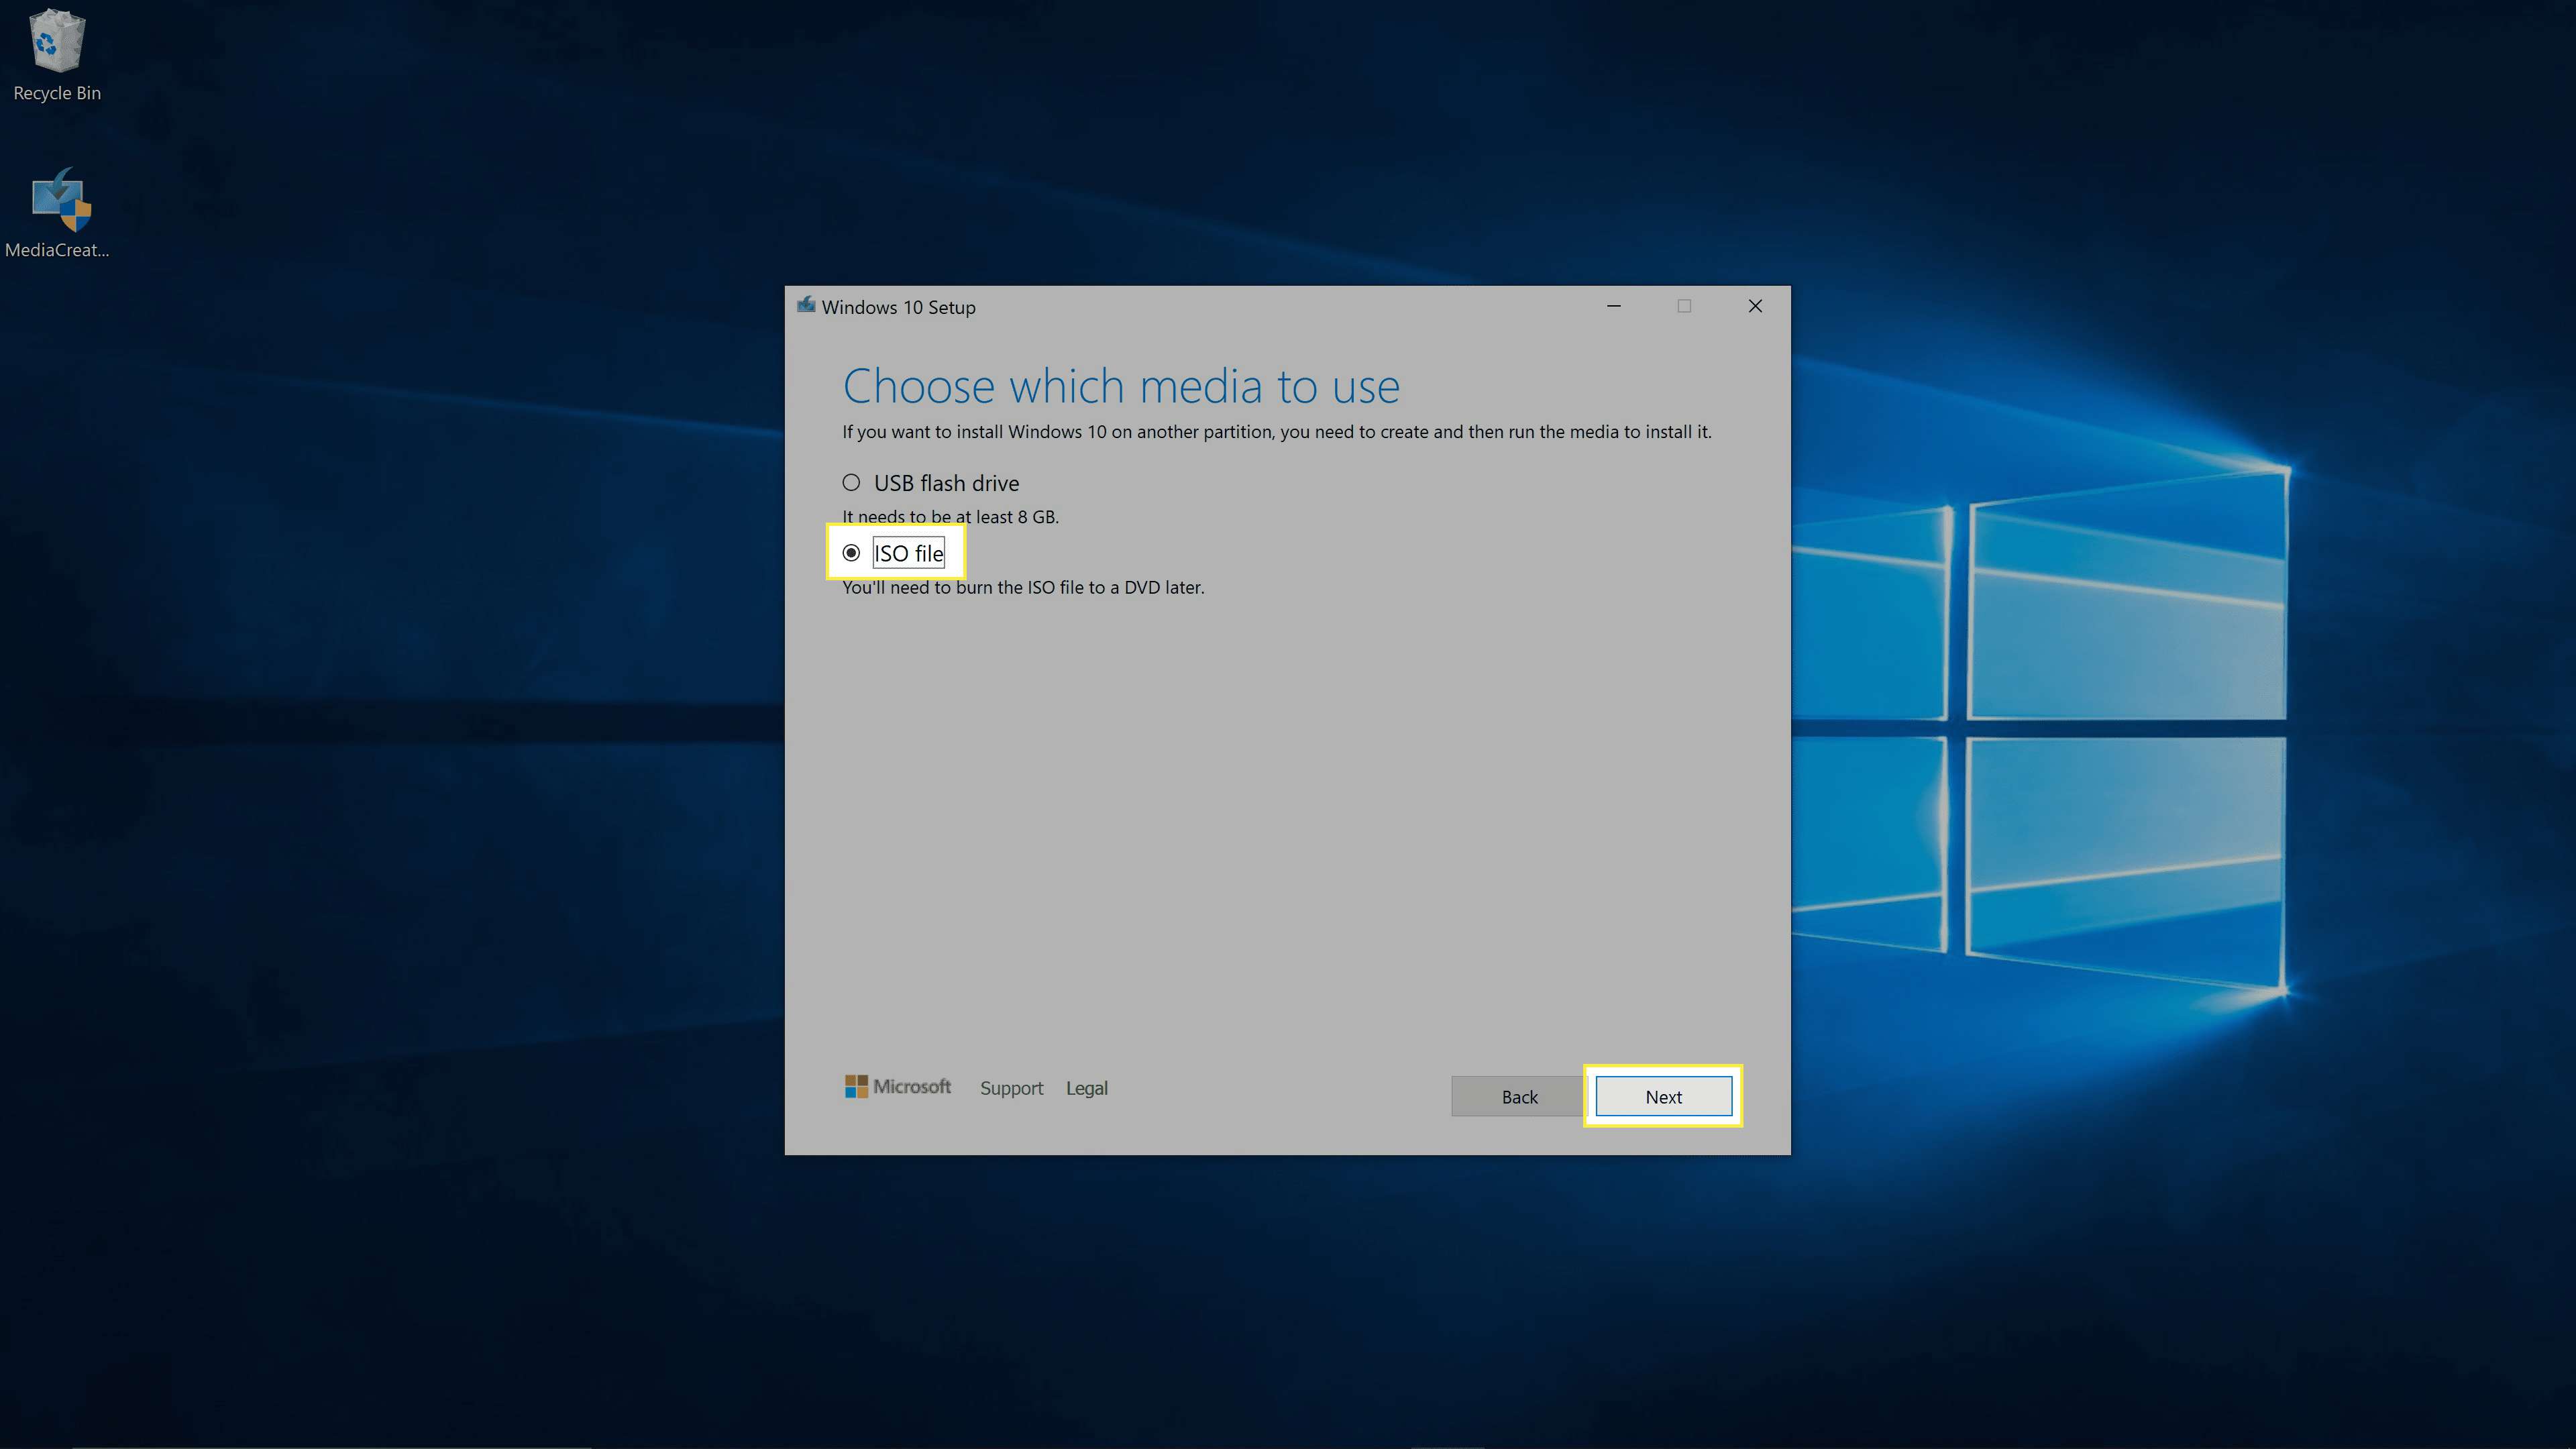Click the Next button
This screenshot has height=1449, width=2576.
click(1663, 1096)
